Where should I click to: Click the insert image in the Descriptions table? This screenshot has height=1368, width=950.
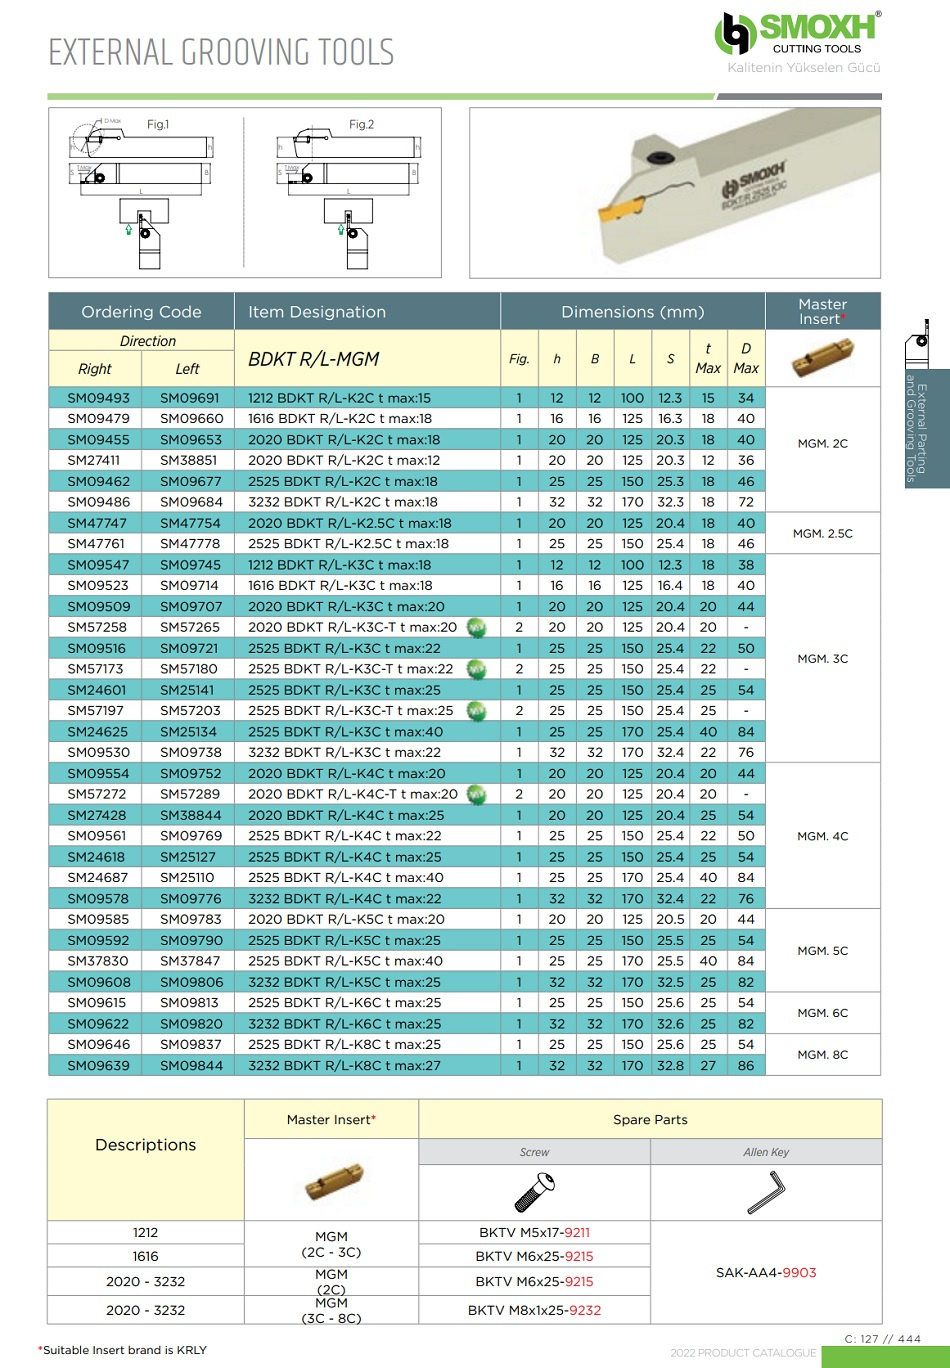pyautogui.click(x=332, y=1183)
